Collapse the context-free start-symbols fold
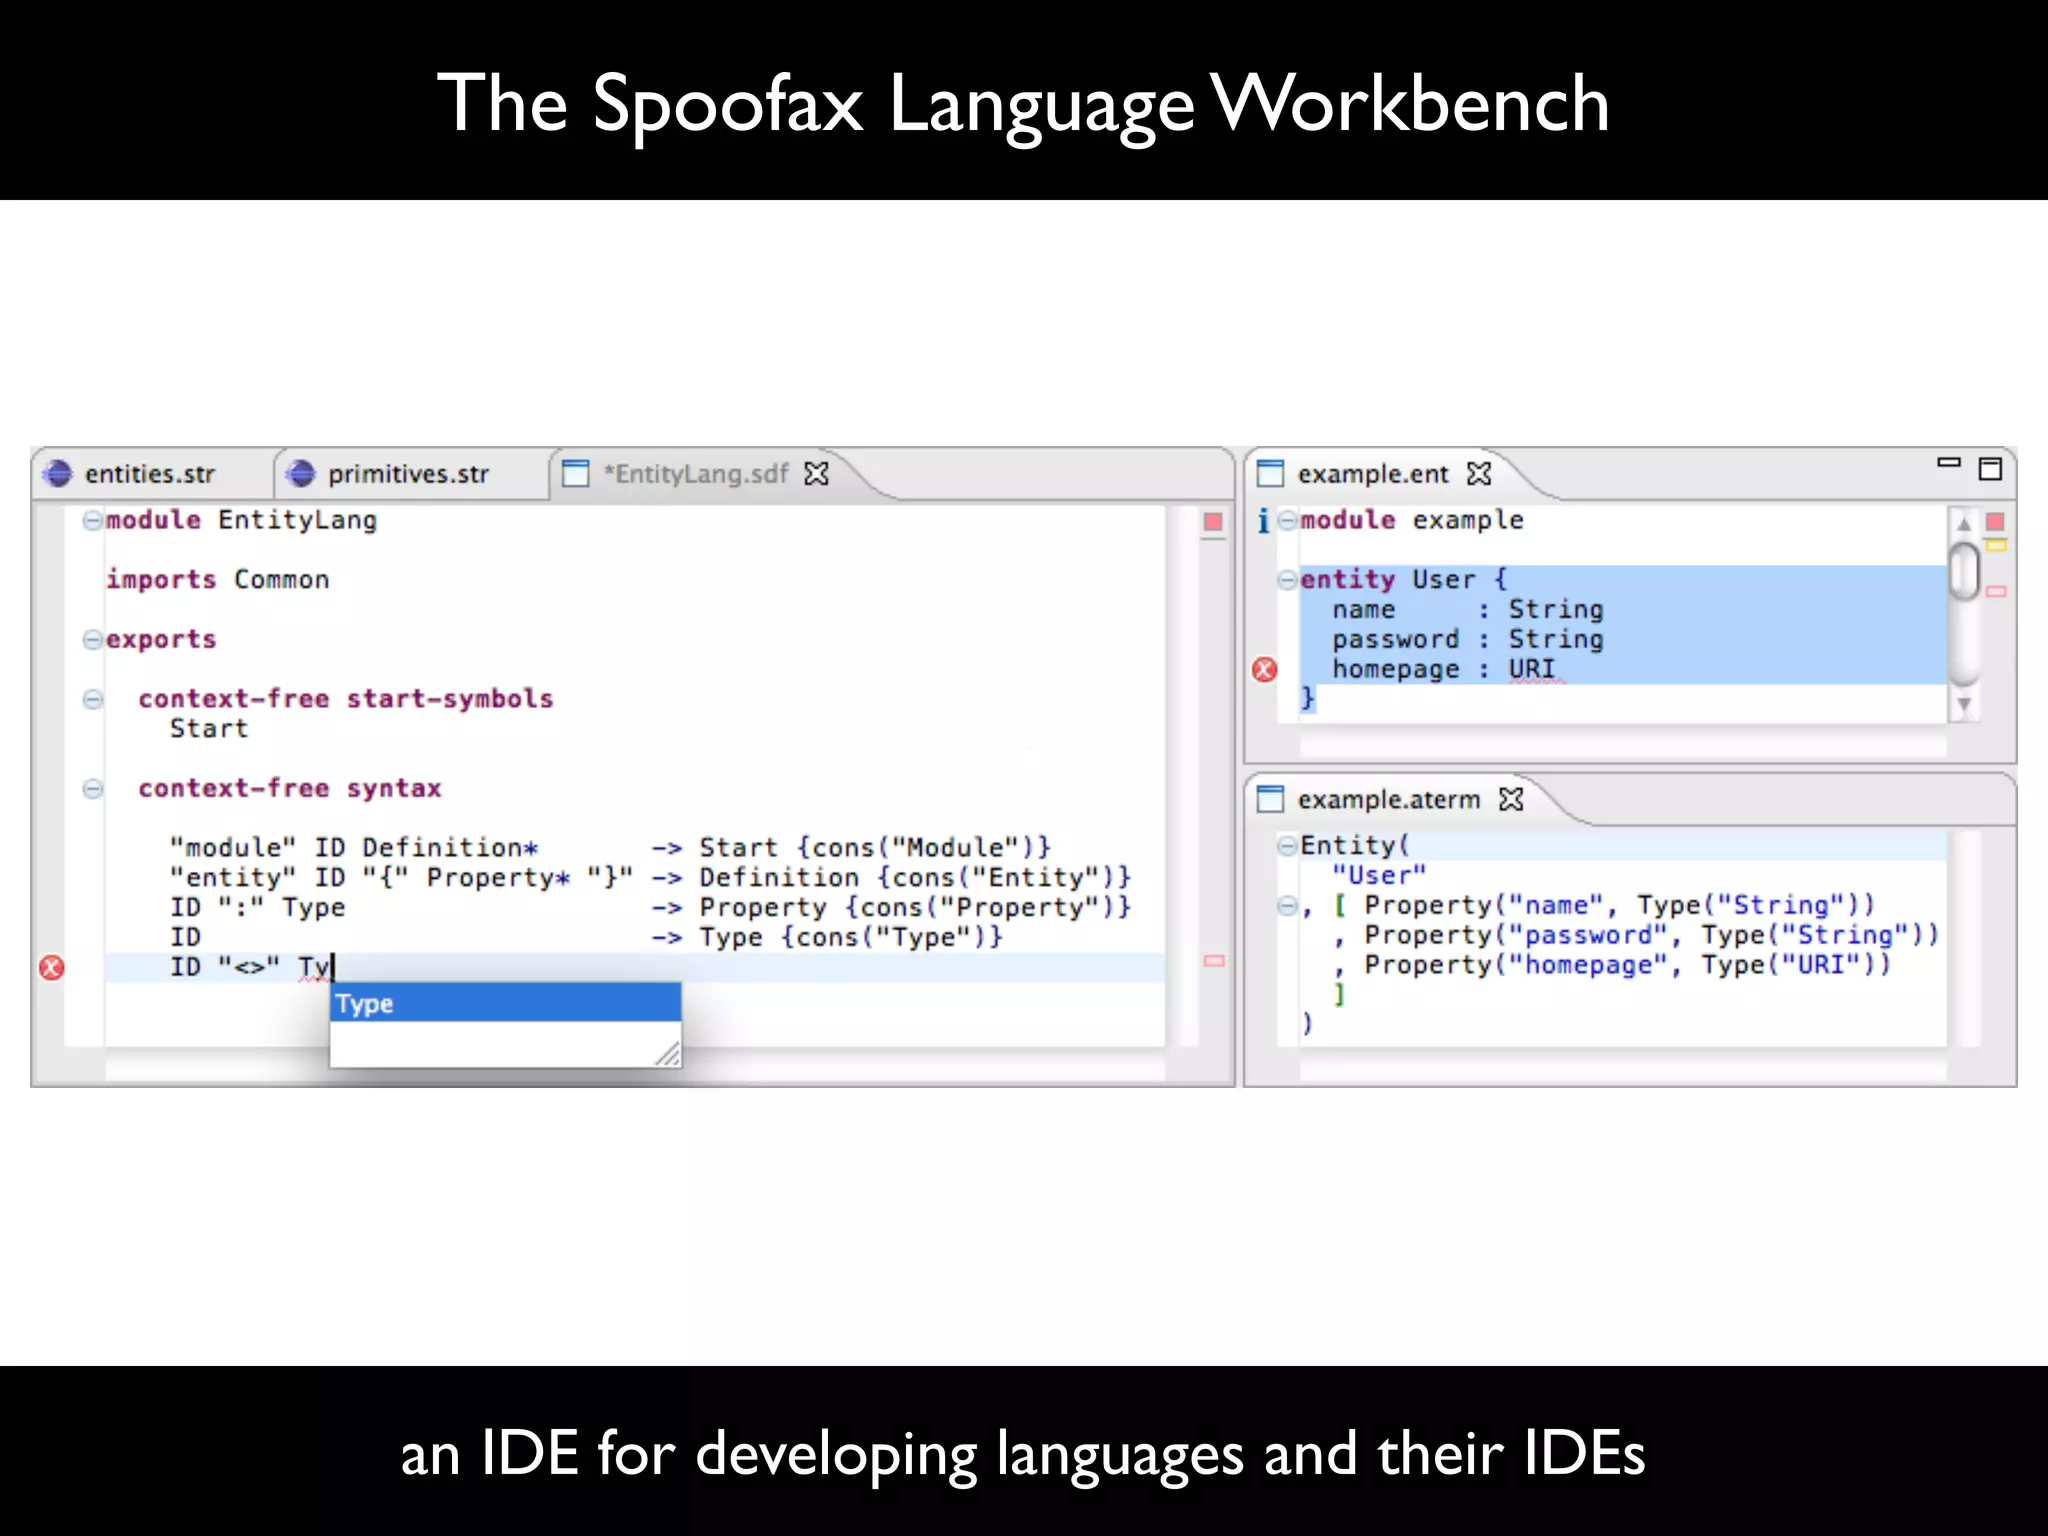The width and height of the screenshot is (2048, 1536). pos(92,700)
